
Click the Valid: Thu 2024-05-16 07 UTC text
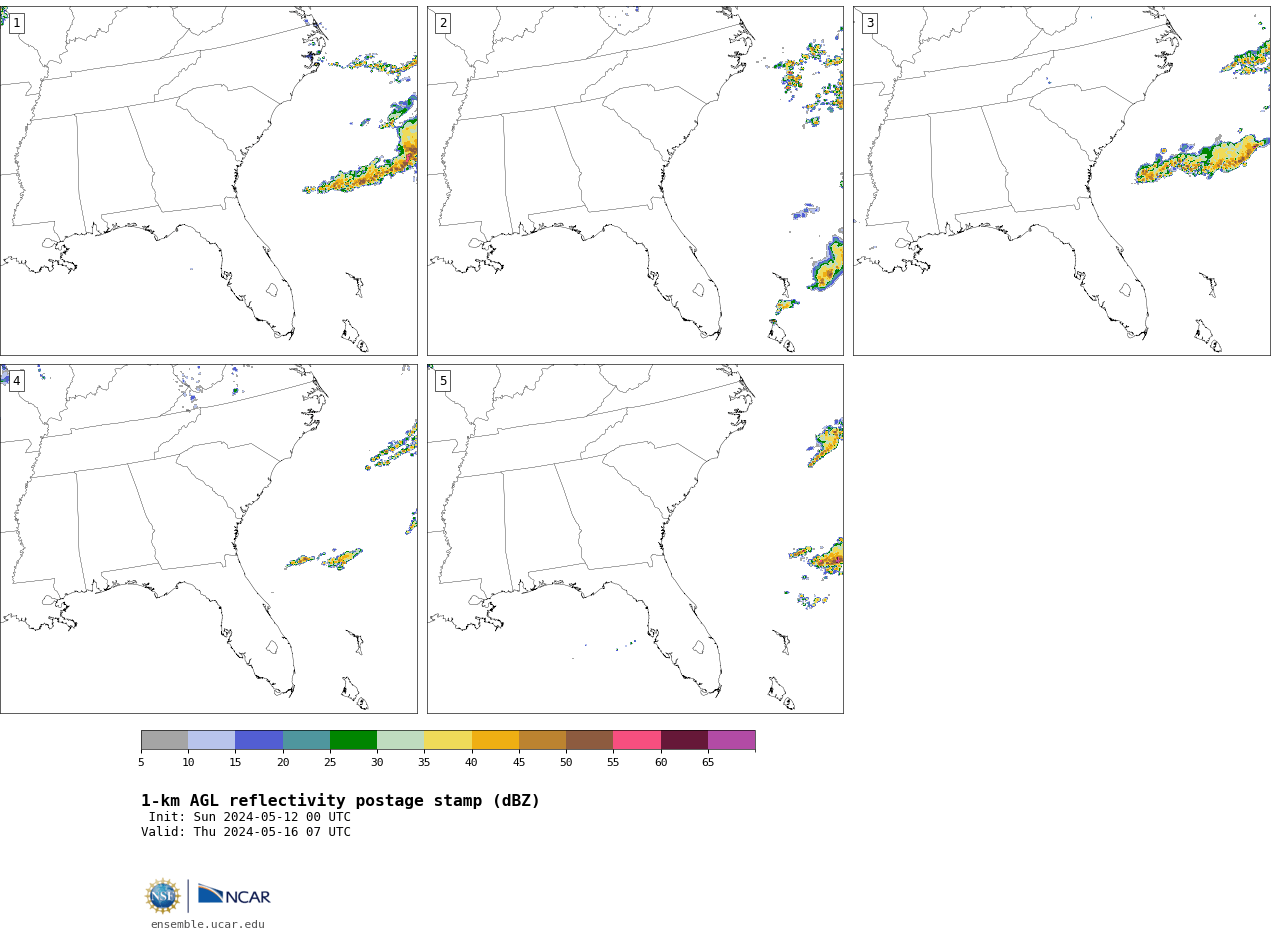click(246, 832)
